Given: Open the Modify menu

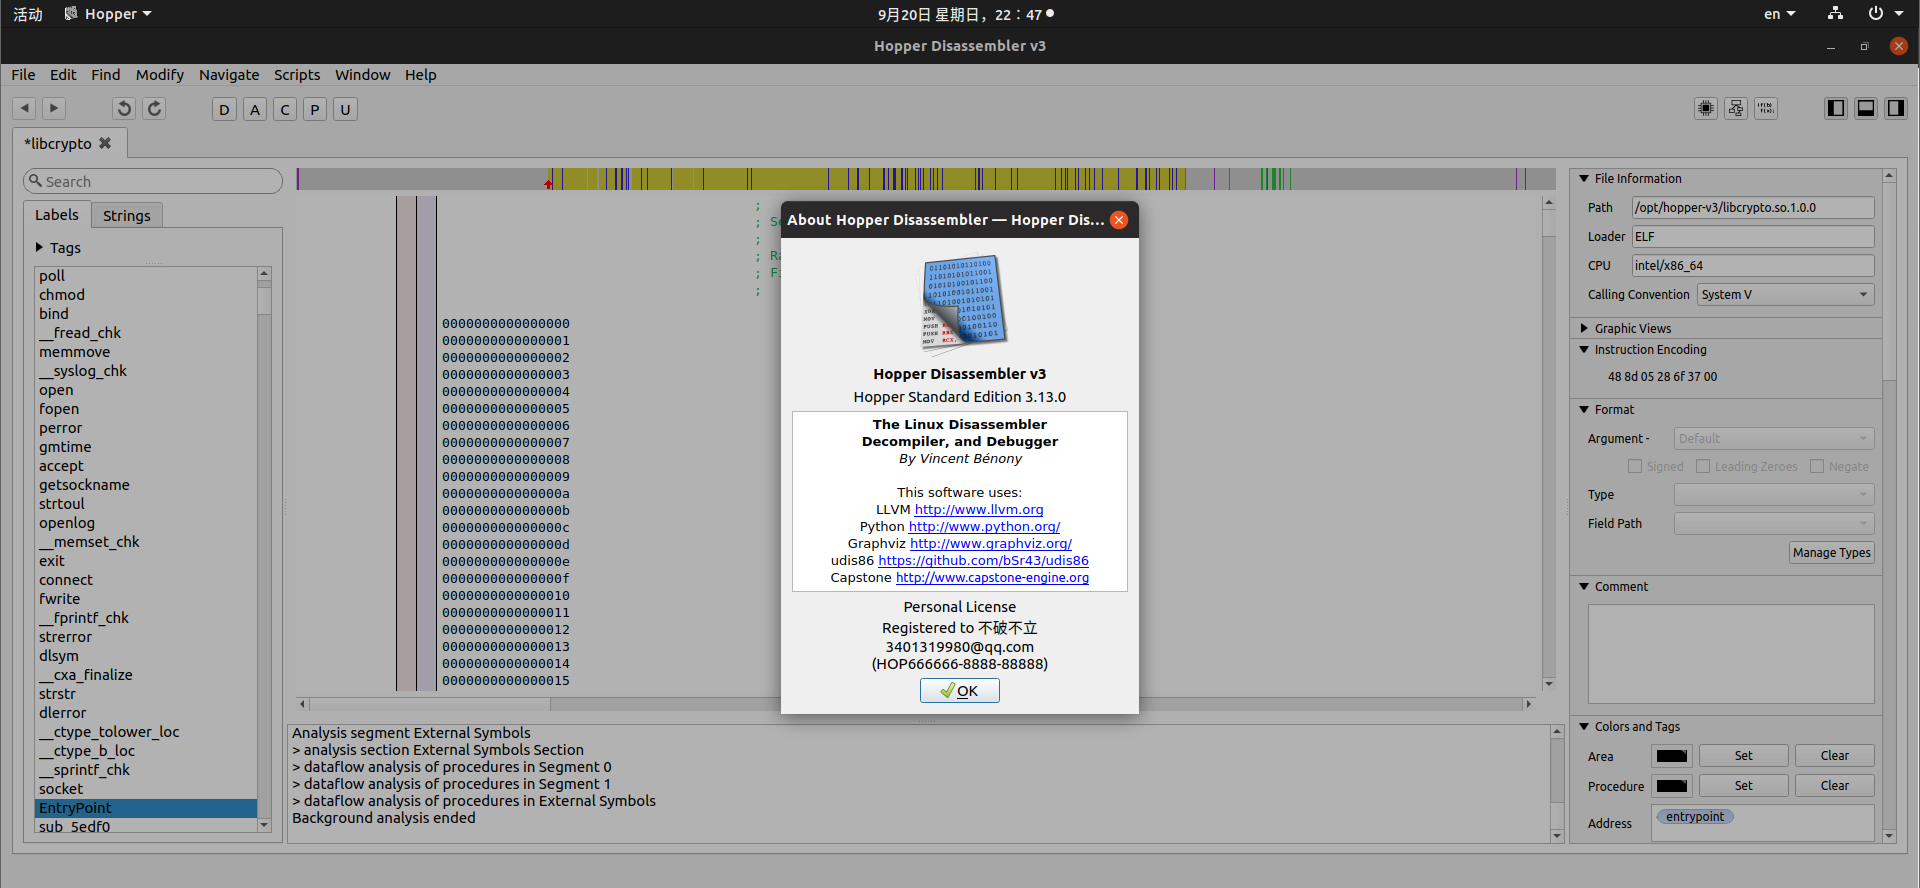Looking at the screenshot, I should point(160,75).
